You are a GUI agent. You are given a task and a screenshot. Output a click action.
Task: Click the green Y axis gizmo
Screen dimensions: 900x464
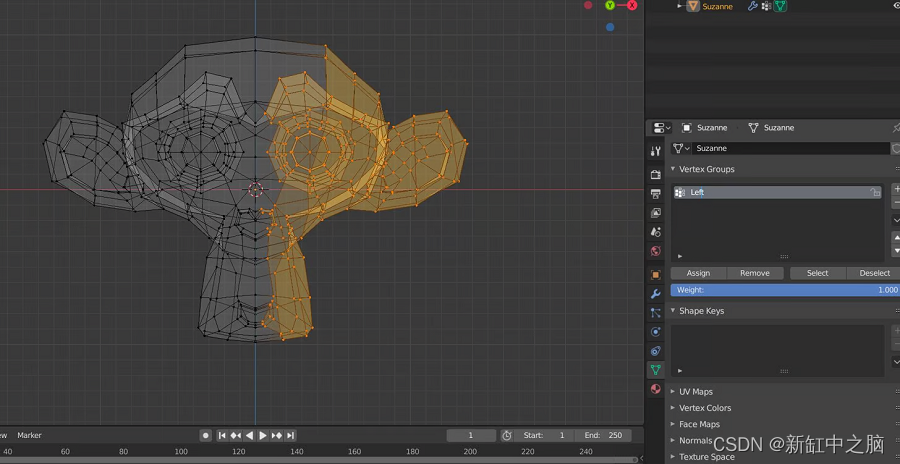[610, 6]
